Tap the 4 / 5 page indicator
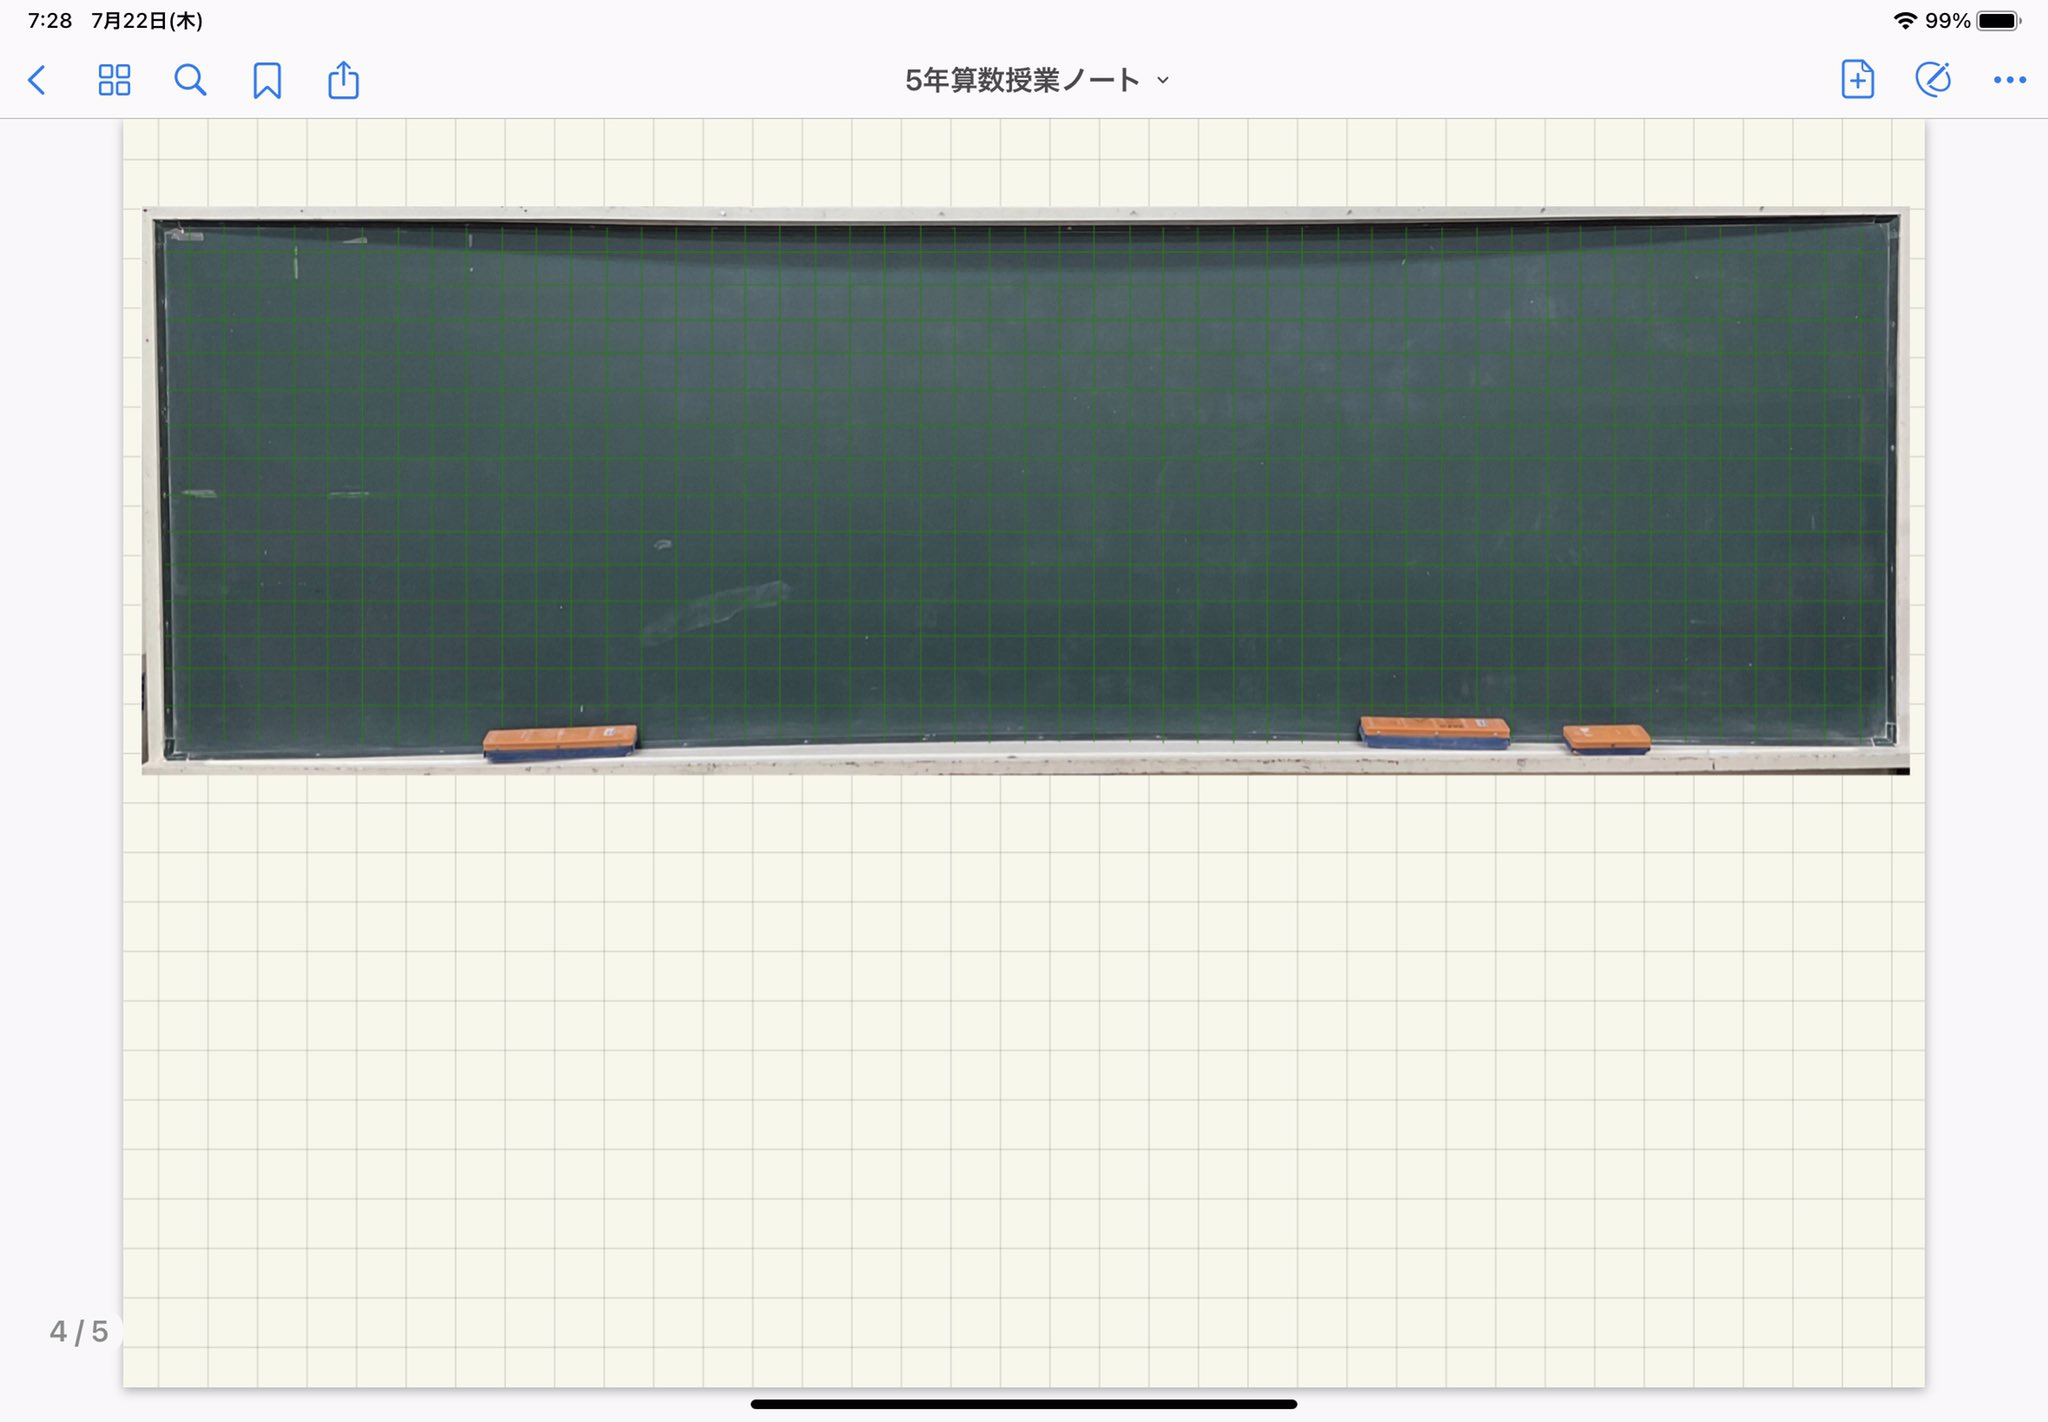Viewport: 2048px width, 1422px height. tap(79, 1331)
